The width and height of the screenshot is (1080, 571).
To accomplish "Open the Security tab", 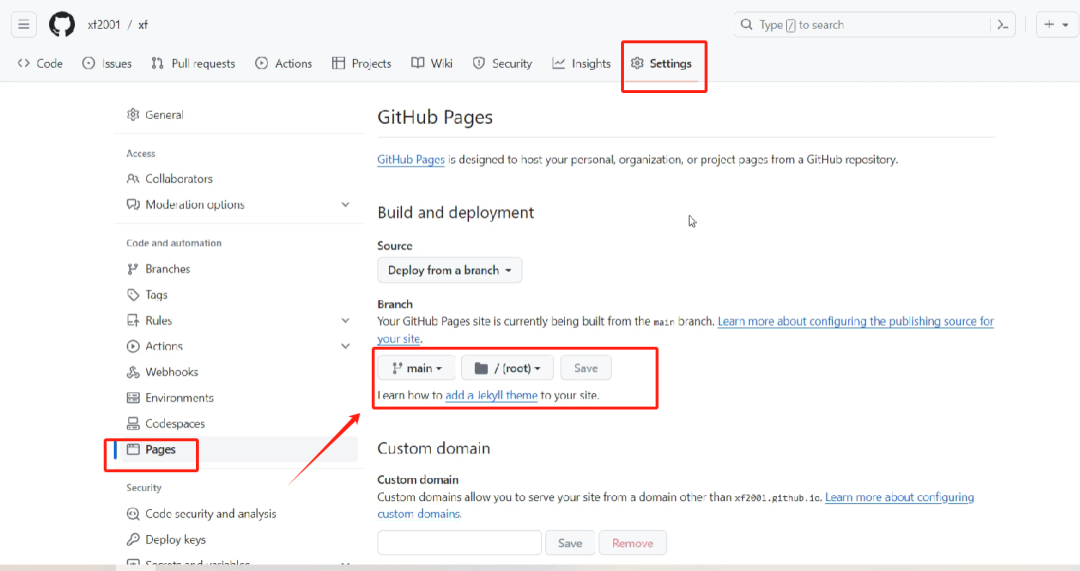I will [503, 63].
